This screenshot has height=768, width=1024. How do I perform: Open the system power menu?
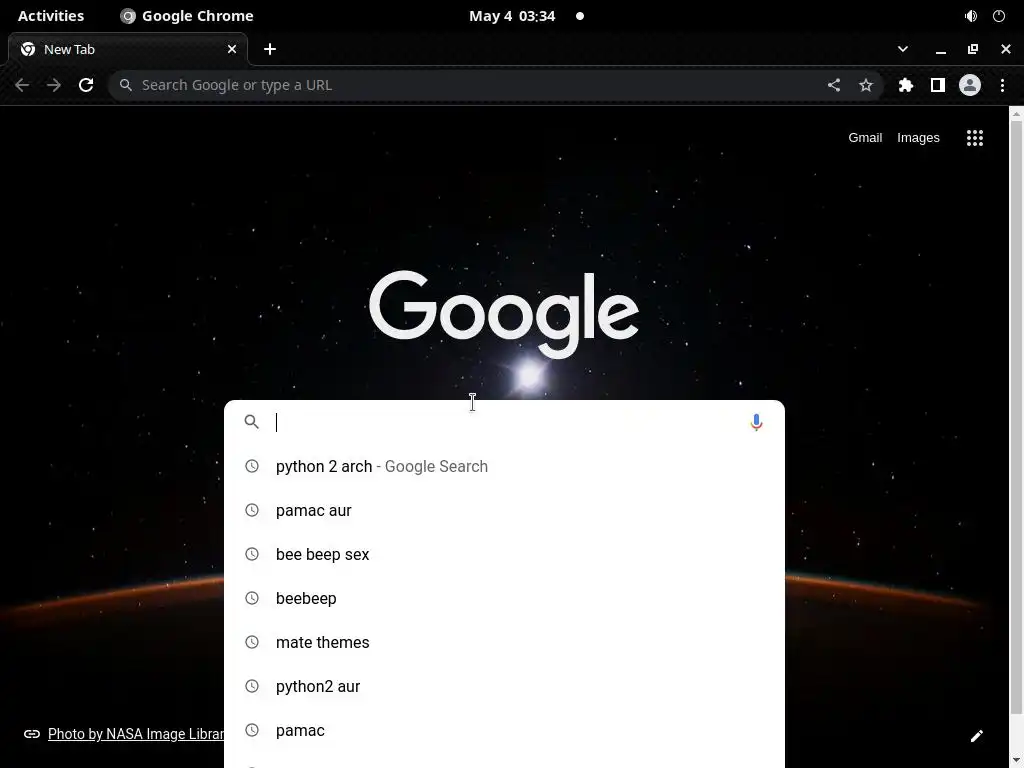coord(999,16)
